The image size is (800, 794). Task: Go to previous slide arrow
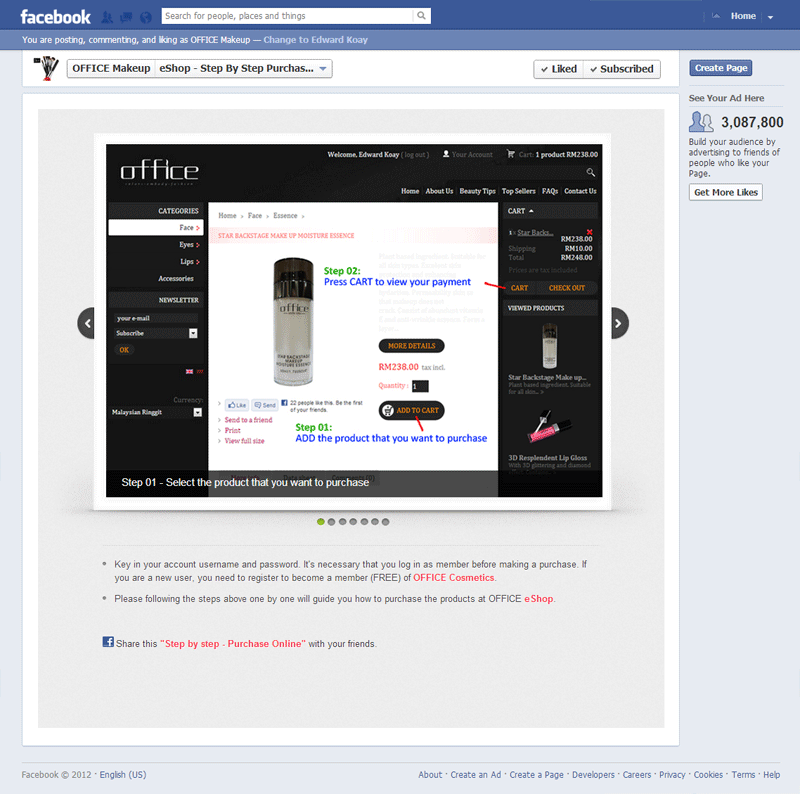[88, 322]
